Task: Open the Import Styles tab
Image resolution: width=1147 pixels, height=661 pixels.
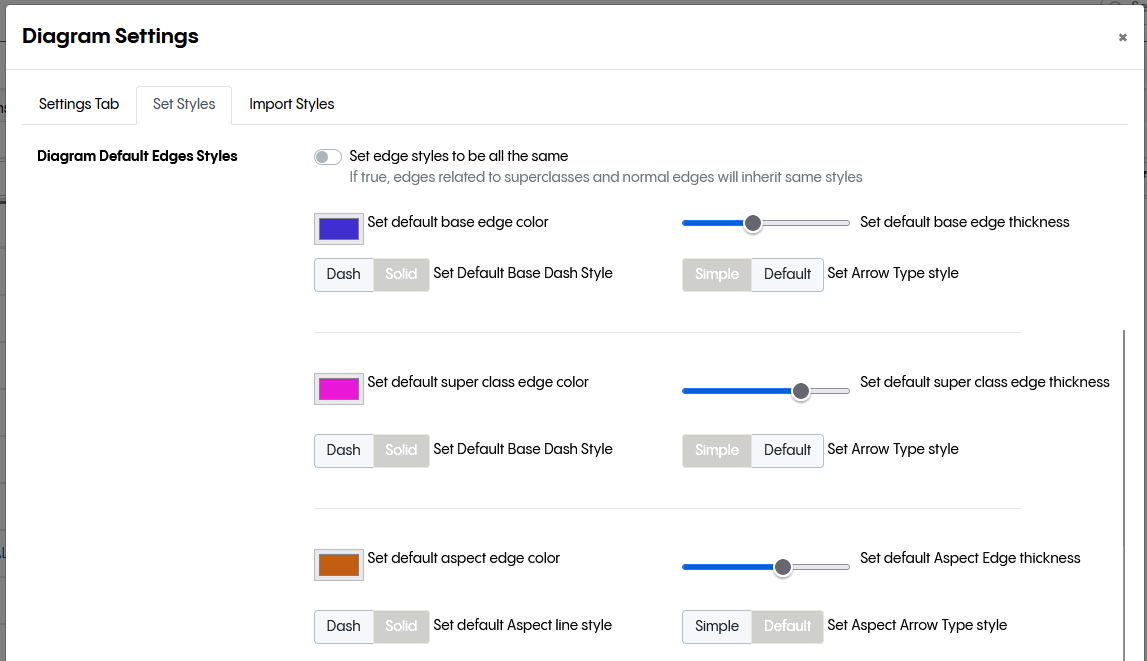Action: 291,104
